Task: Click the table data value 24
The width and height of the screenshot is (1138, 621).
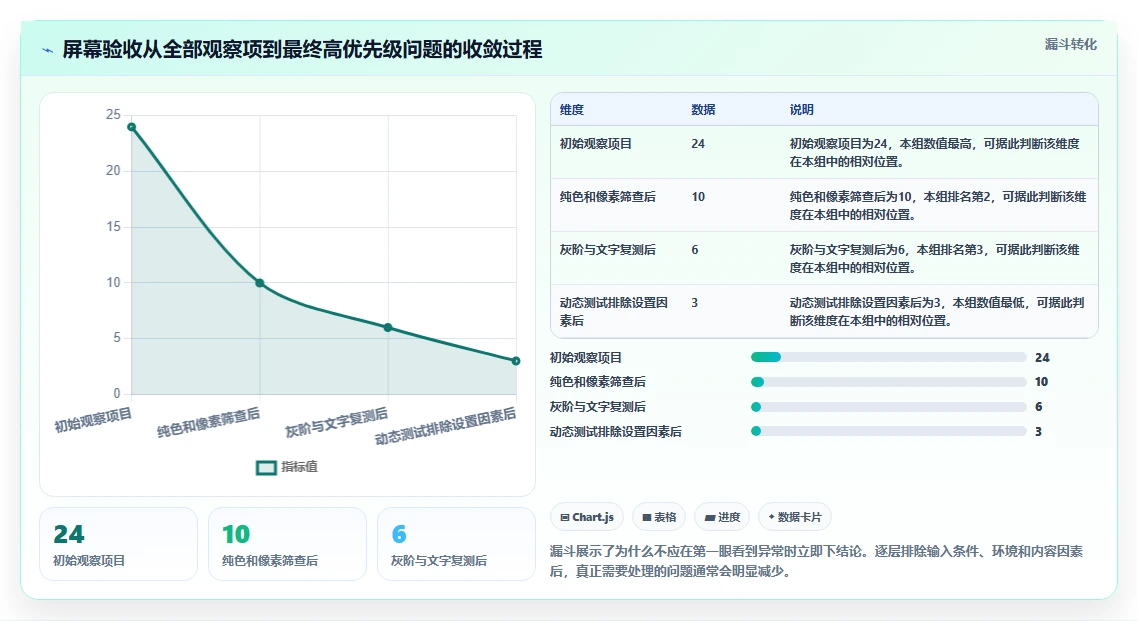Action: click(698, 144)
